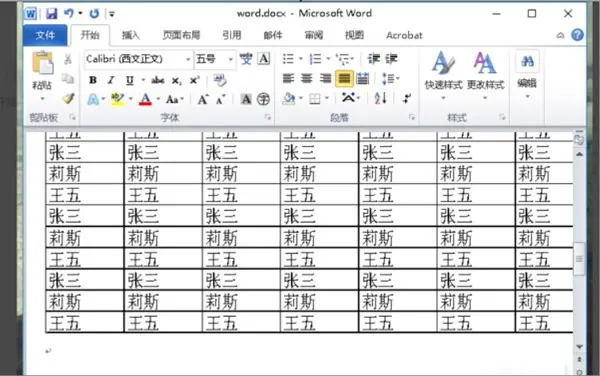The width and height of the screenshot is (600, 376).
Task: Center align the text
Action: [x=307, y=79]
